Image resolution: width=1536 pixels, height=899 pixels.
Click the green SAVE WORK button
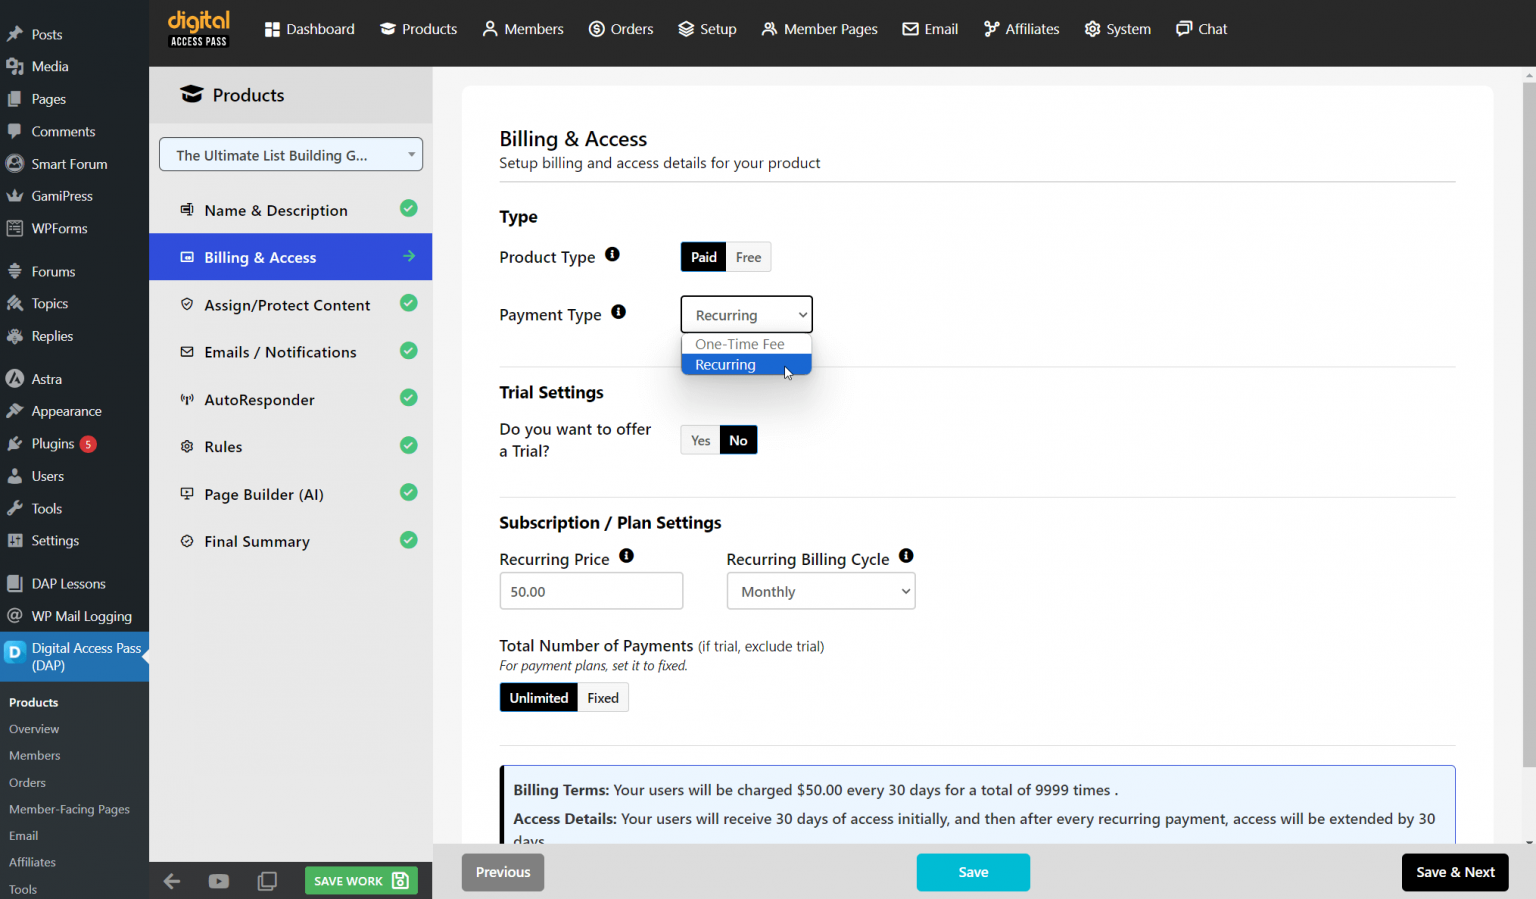(x=360, y=880)
